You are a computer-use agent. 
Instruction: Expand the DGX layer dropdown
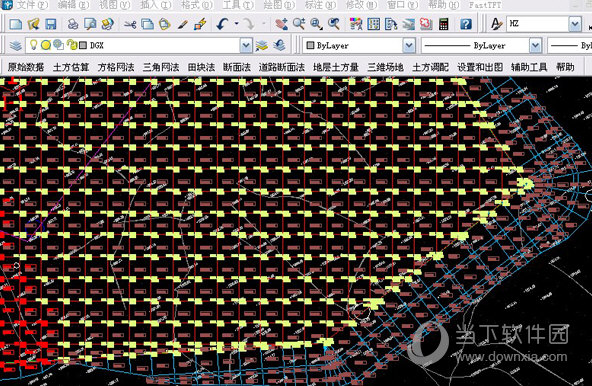[246, 46]
